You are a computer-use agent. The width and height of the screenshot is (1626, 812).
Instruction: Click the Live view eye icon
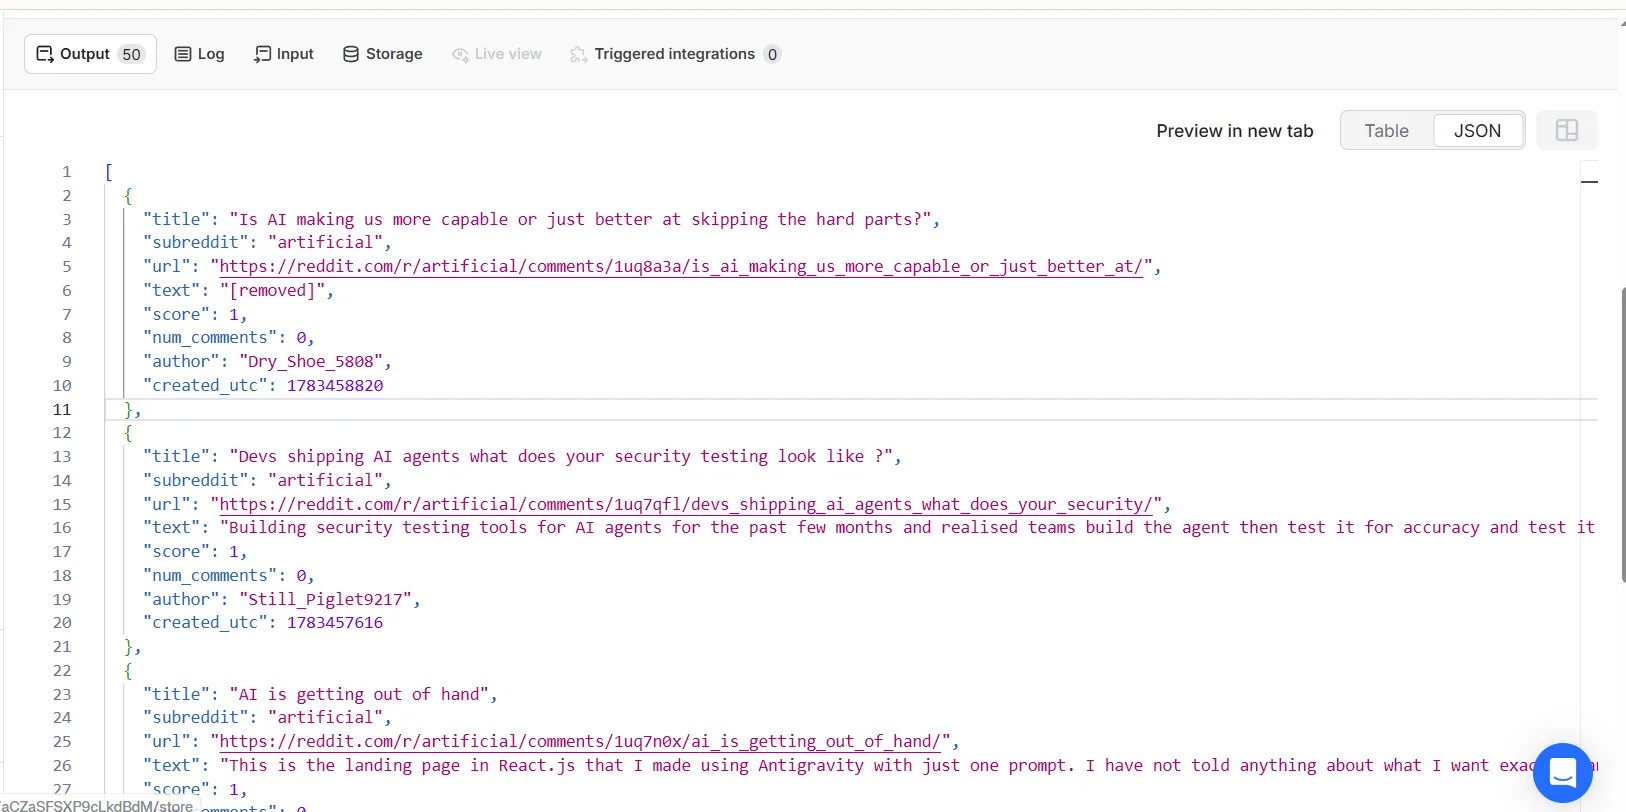[x=460, y=54]
